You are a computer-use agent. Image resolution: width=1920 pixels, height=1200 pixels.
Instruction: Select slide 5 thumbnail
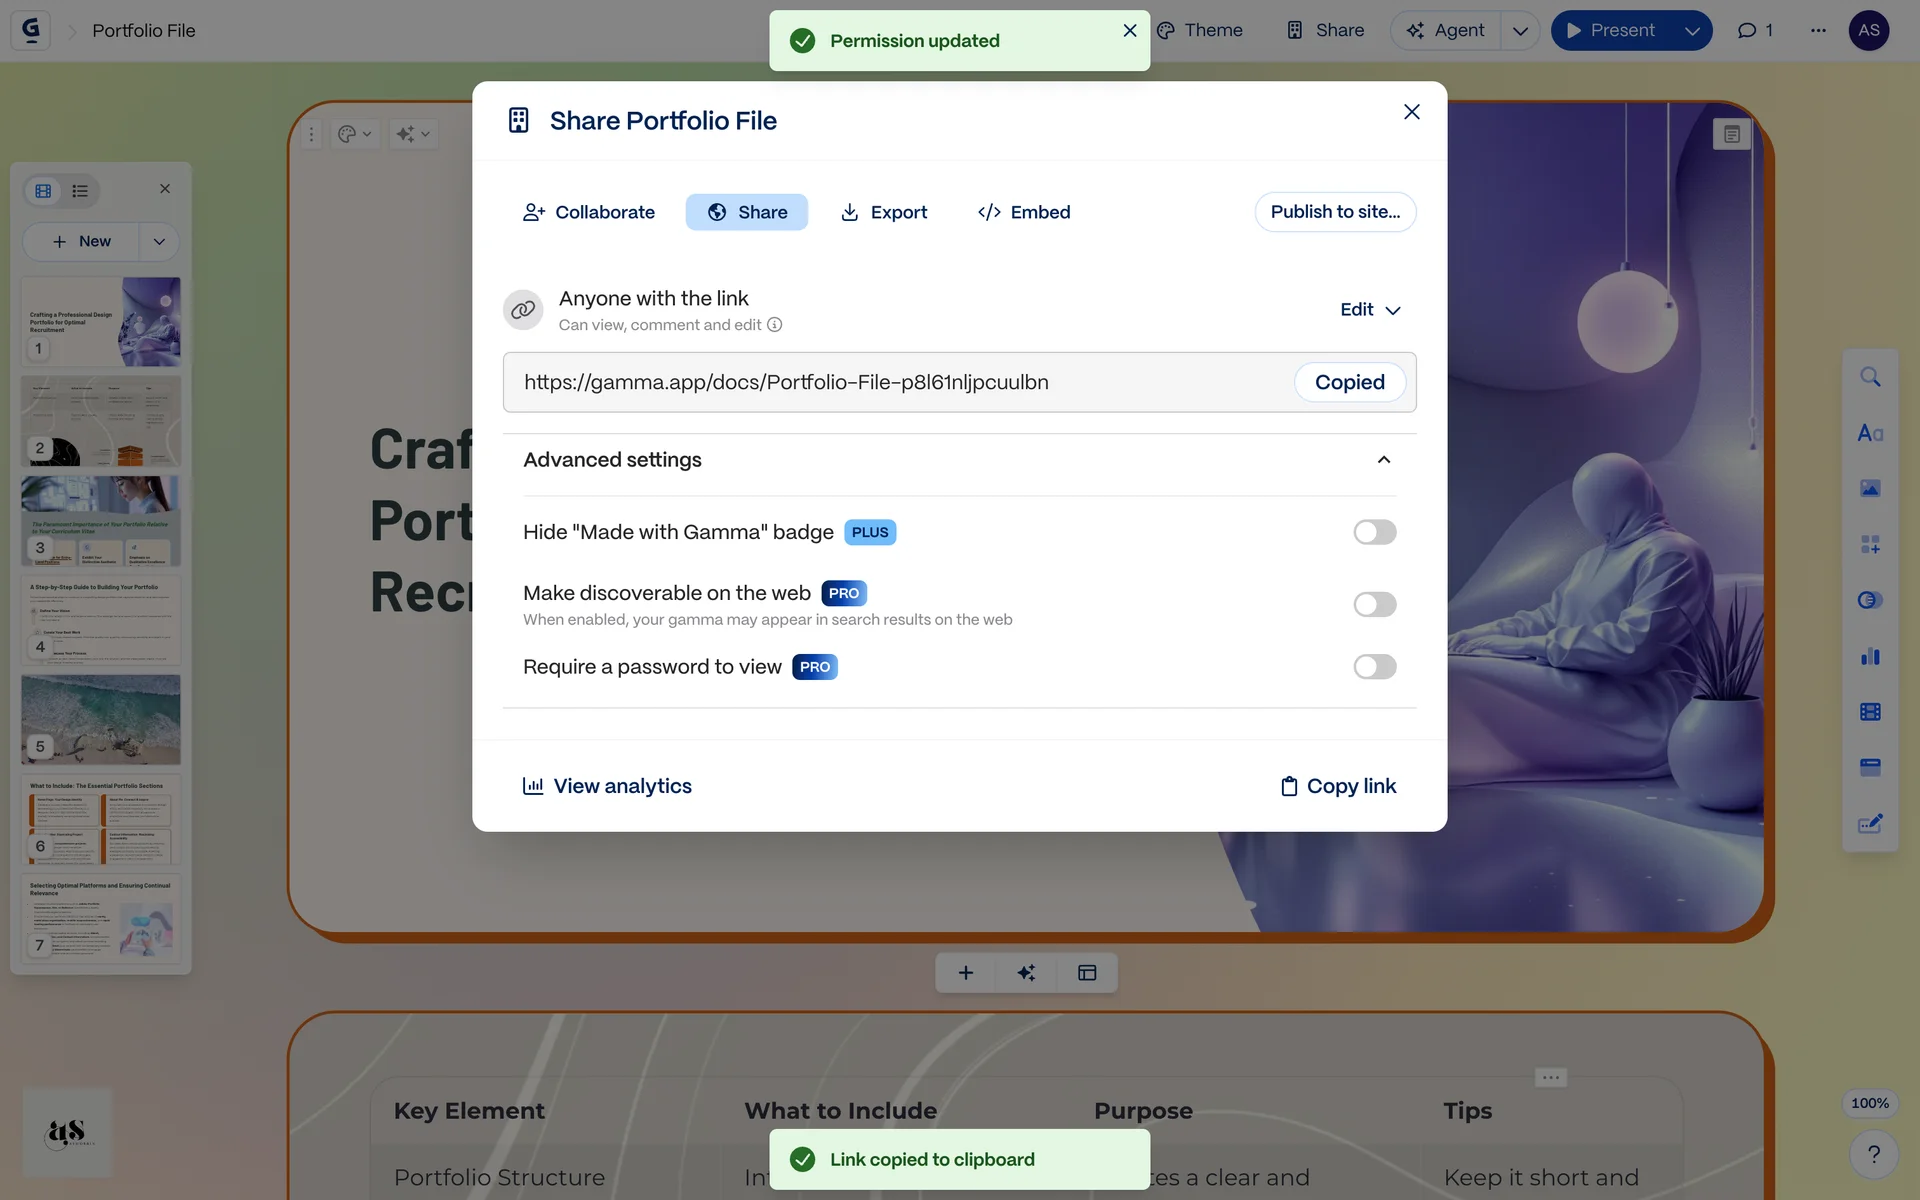click(x=101, y=718)
